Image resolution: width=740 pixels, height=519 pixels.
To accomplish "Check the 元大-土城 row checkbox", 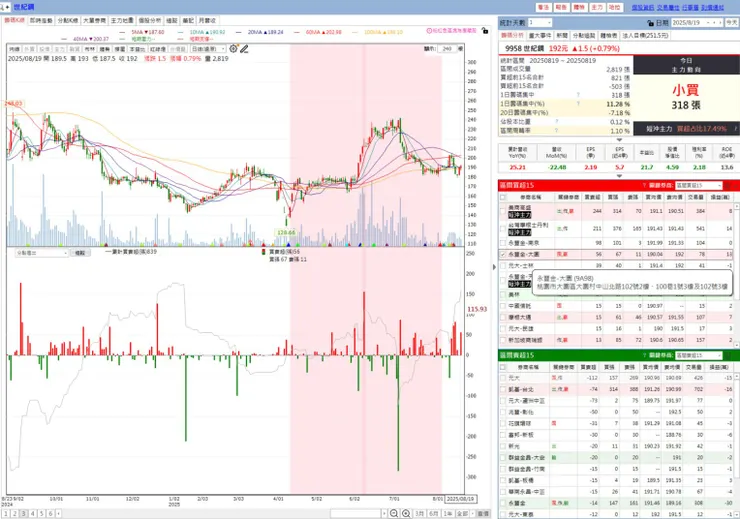I will (503, 266).
